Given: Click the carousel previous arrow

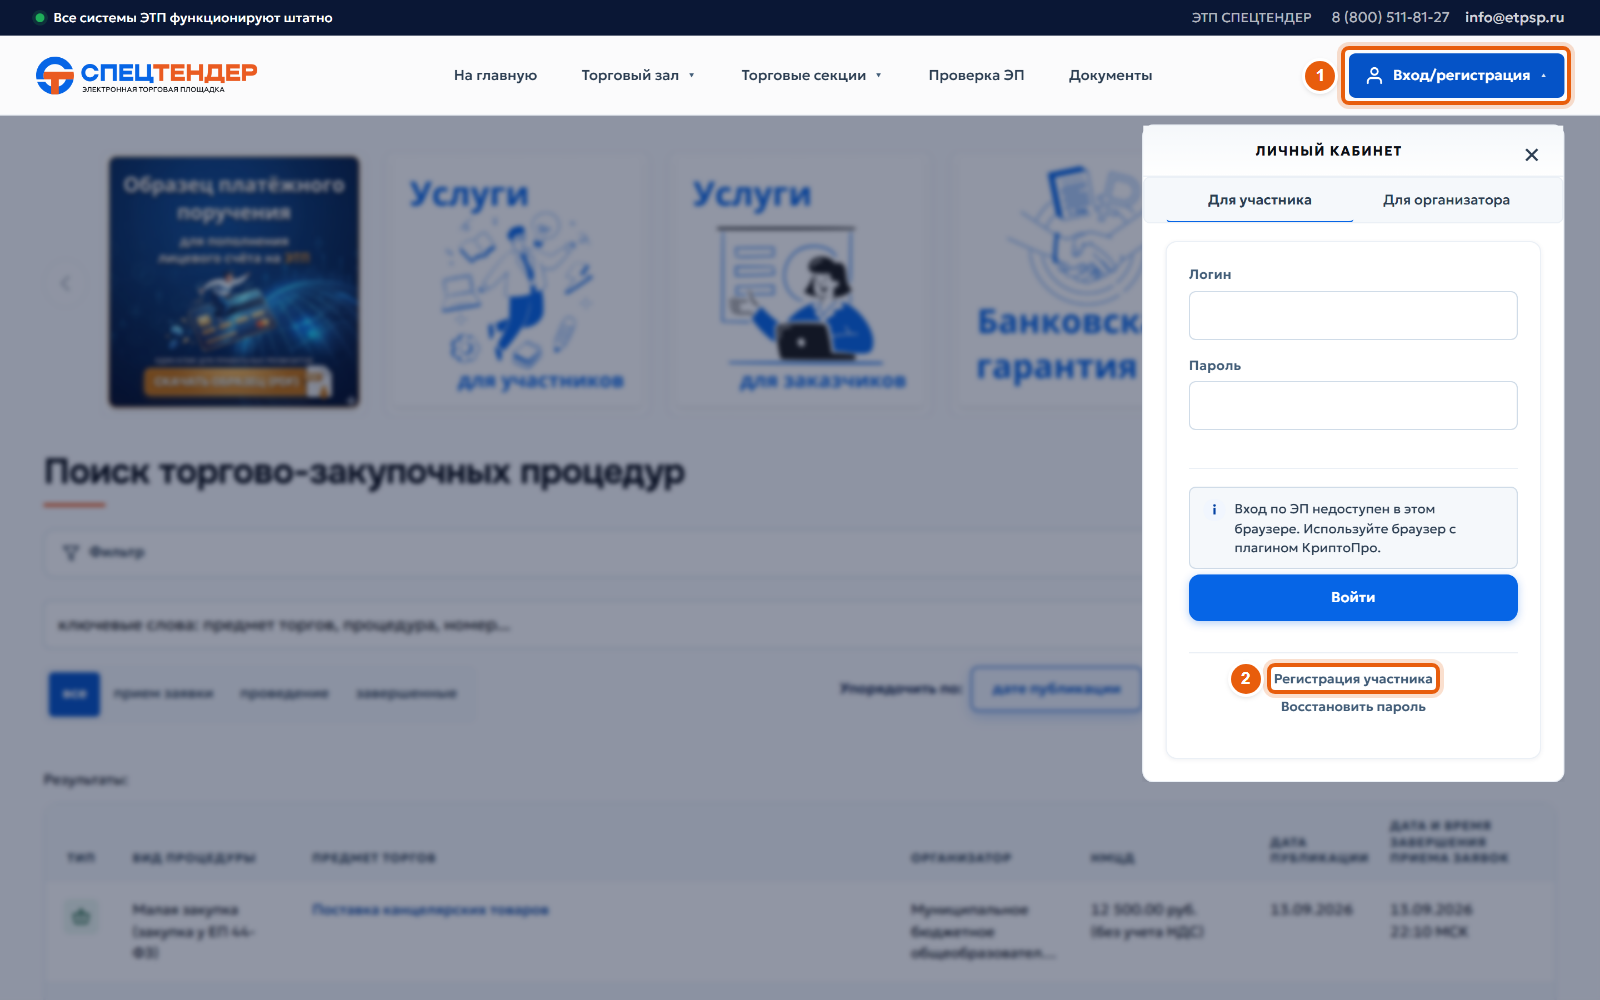Looking at the screenshot, I should tap(65, 283).
